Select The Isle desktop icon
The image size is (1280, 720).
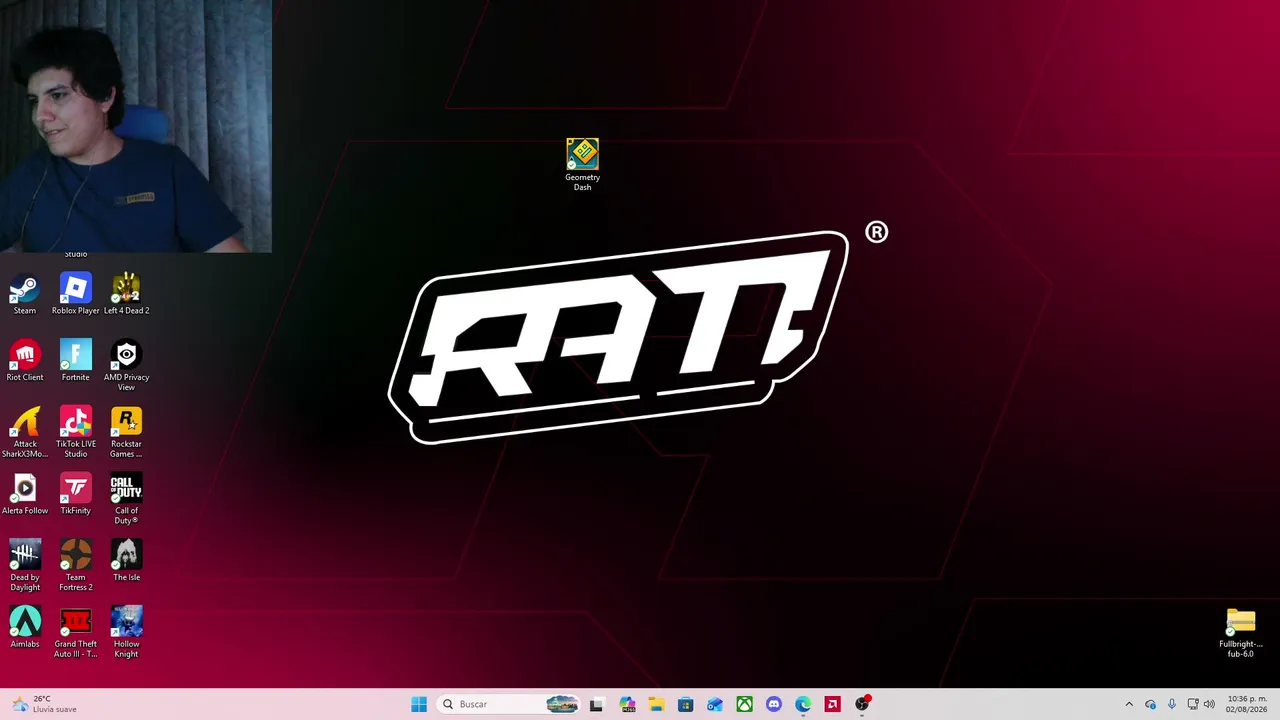click(x=126, y=561)
